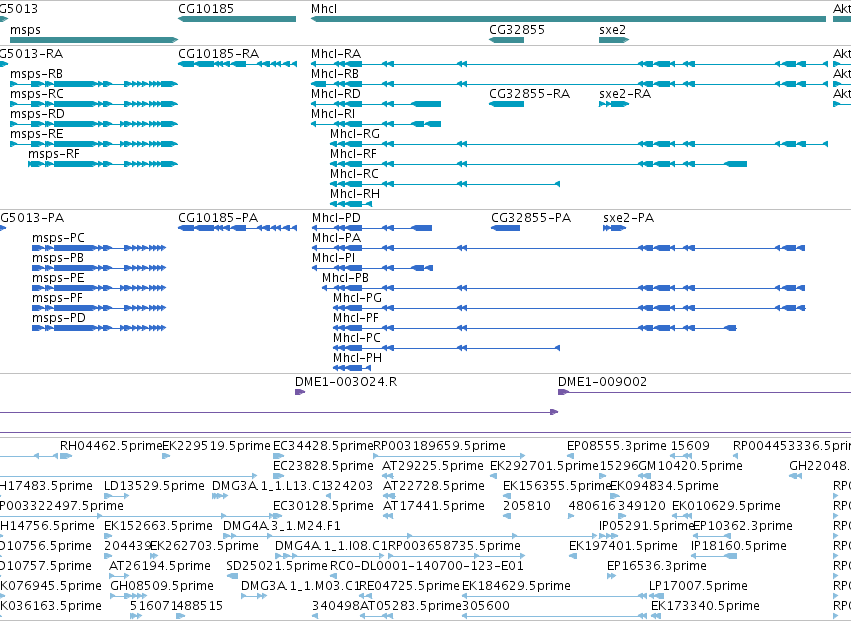Click the CG10185 gene label

(206, 9)
